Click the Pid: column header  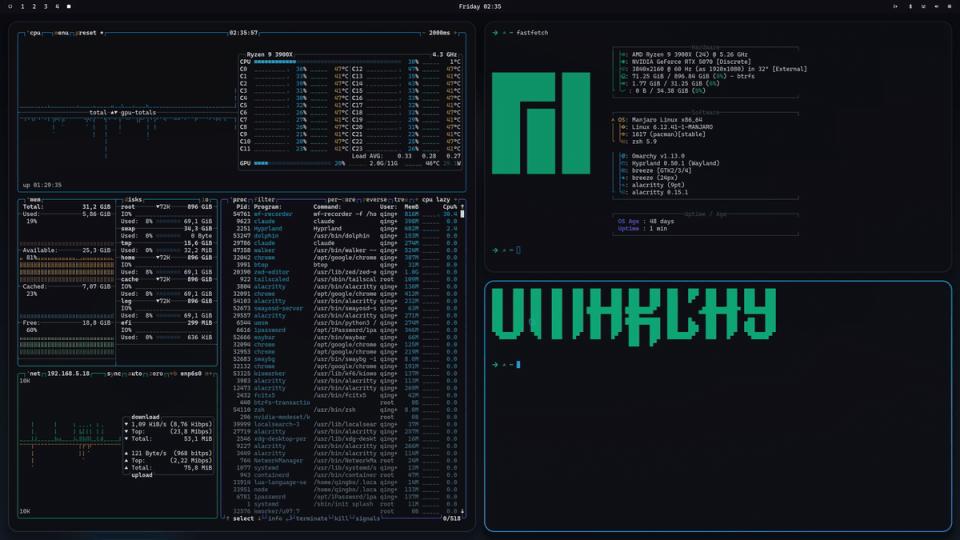click(x=242, y=207)
